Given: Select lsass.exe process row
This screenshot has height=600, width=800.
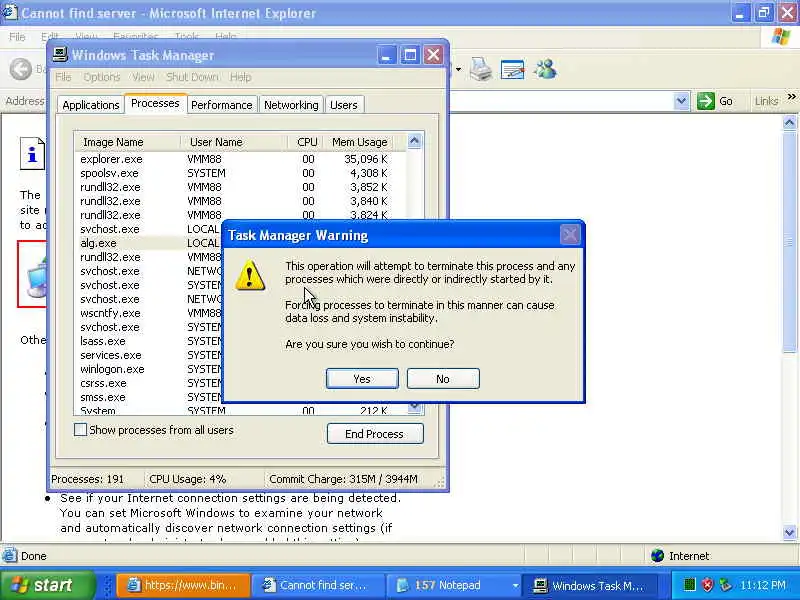Looking at the screenshot, I should point(149,341).
